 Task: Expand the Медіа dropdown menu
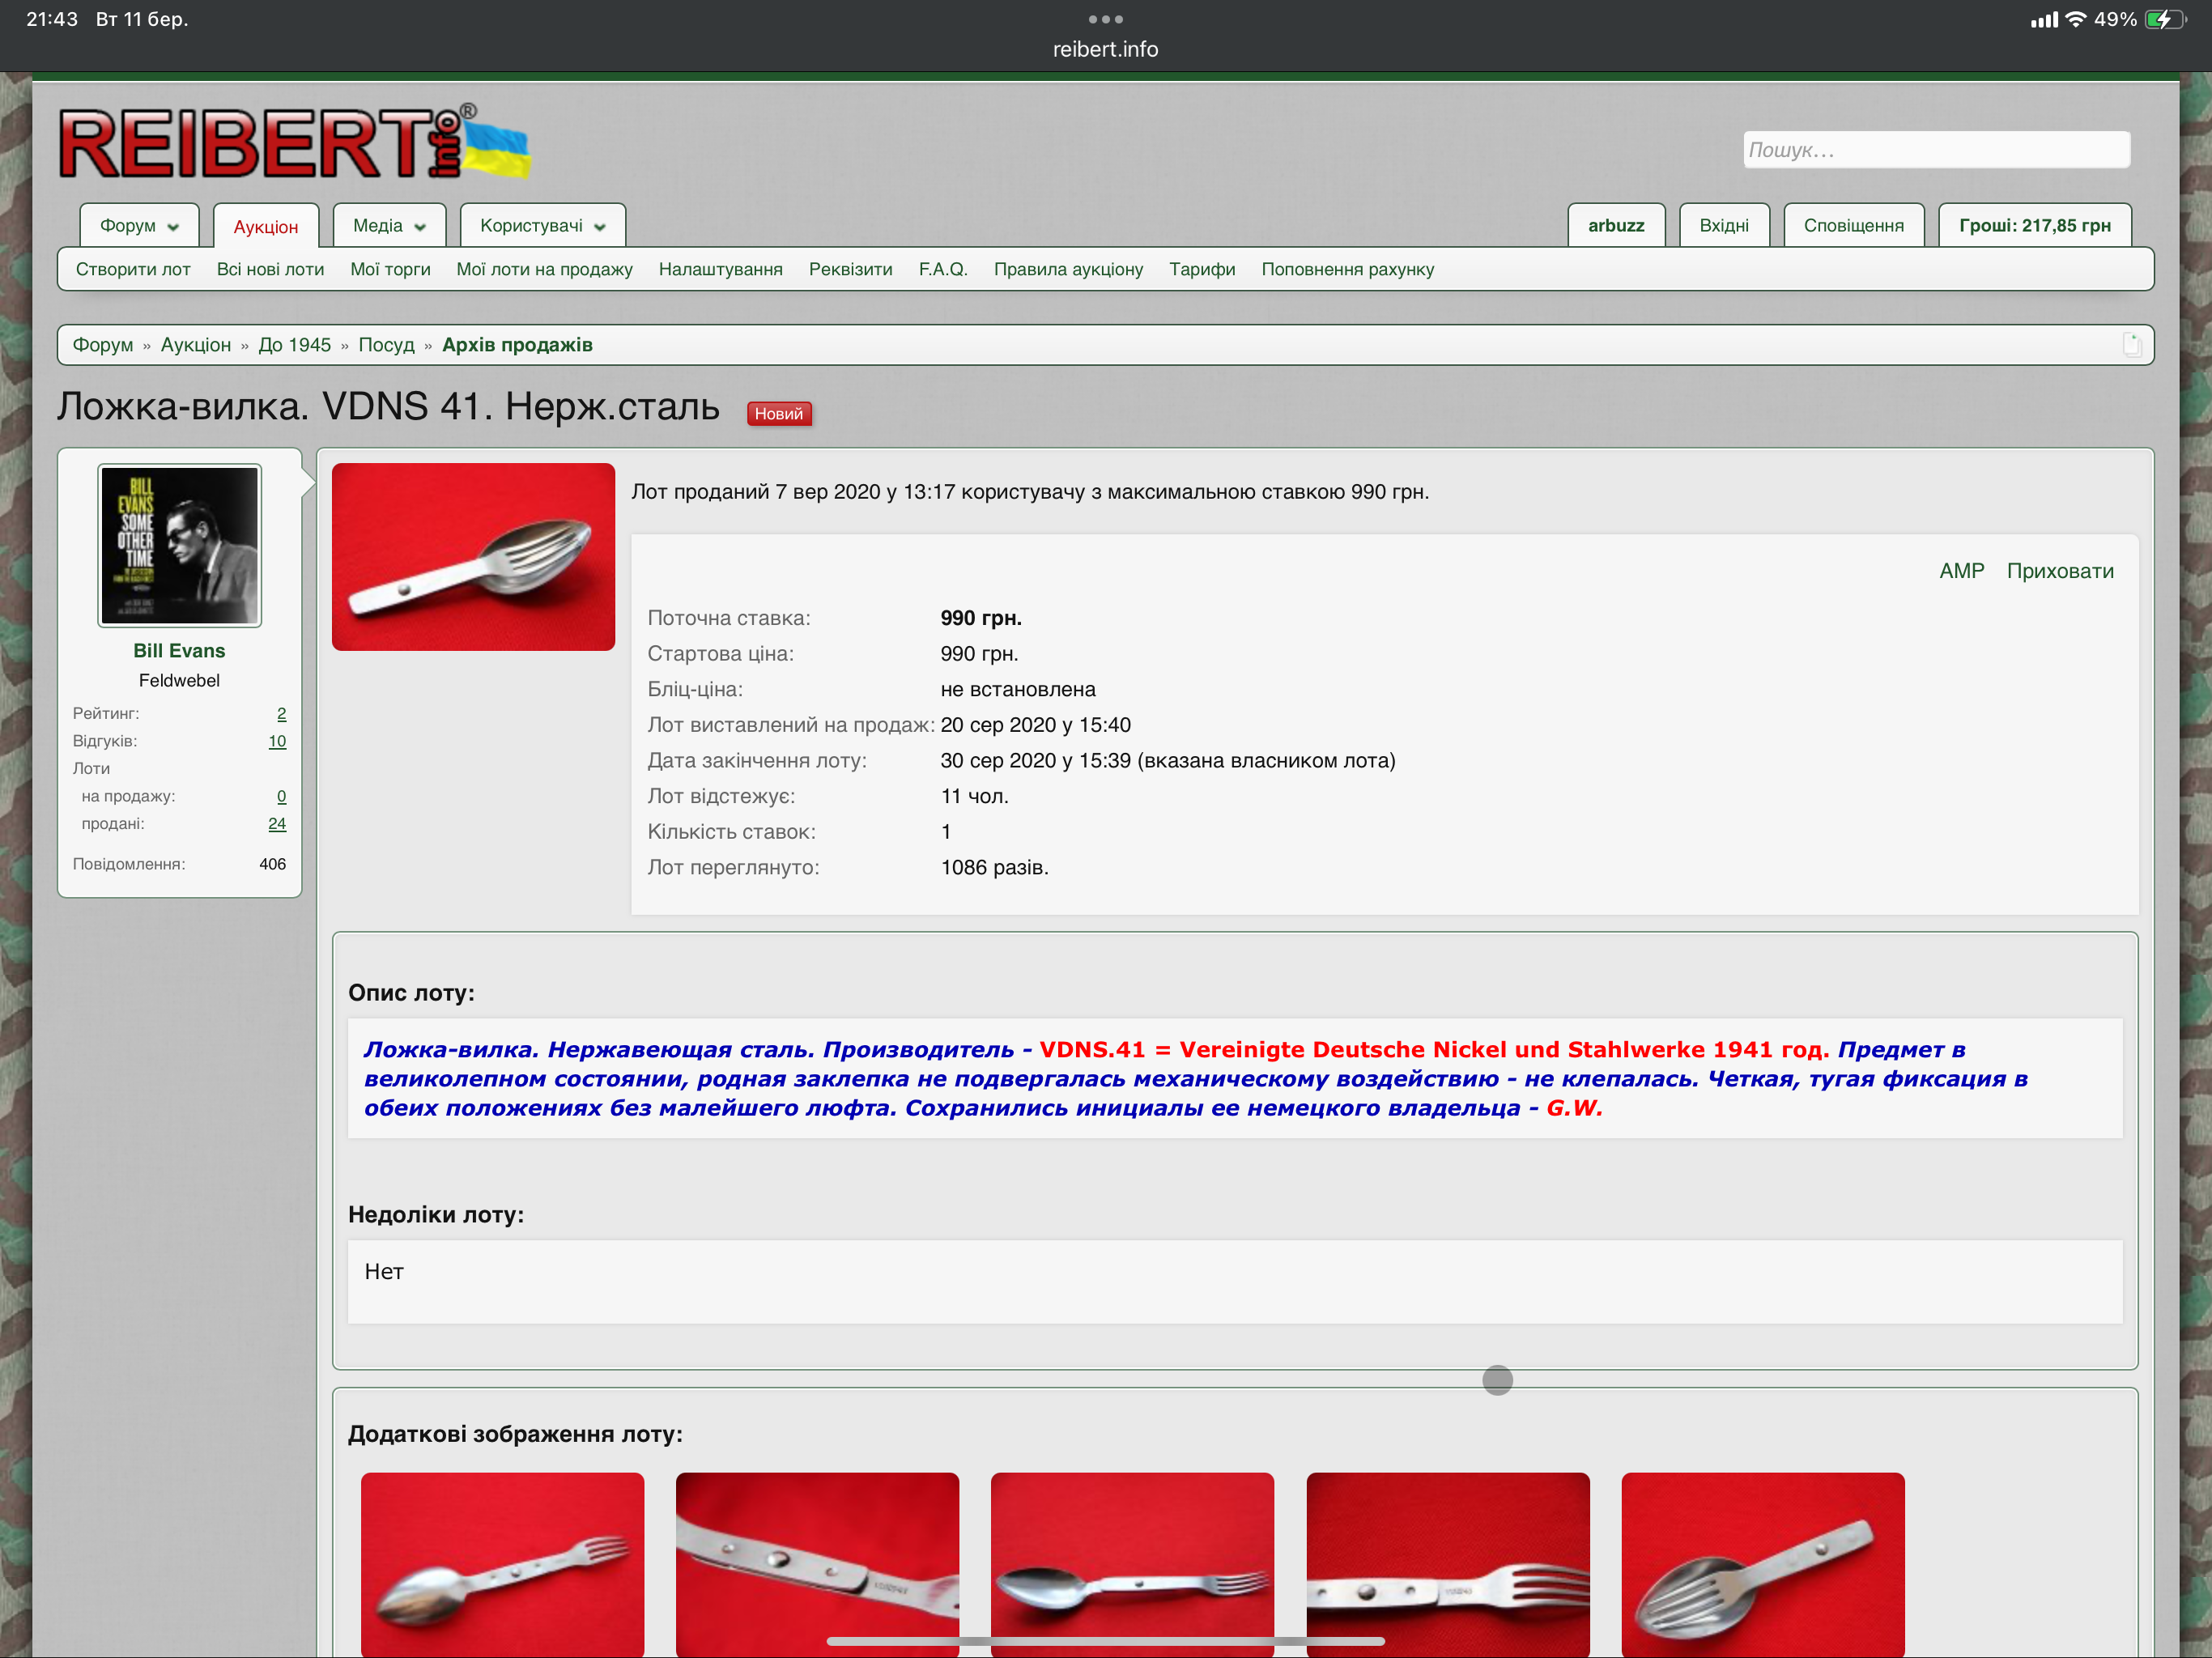[389, 226]
